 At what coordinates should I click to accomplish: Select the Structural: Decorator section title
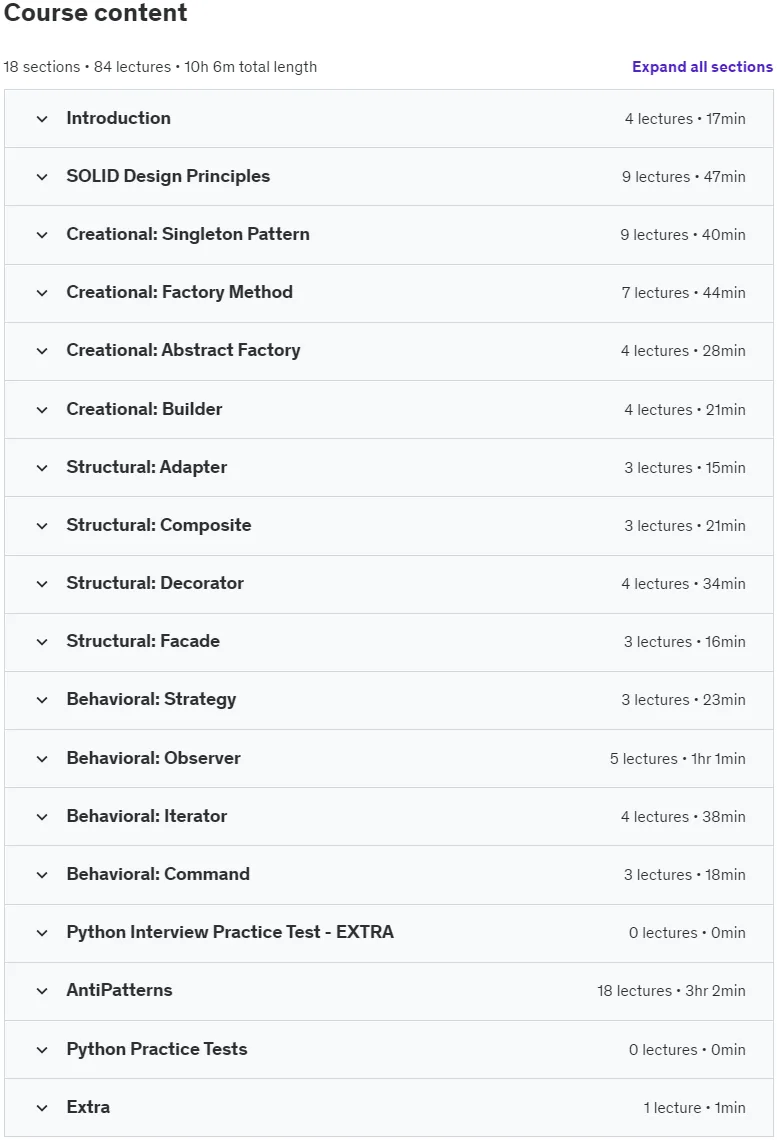155,583
